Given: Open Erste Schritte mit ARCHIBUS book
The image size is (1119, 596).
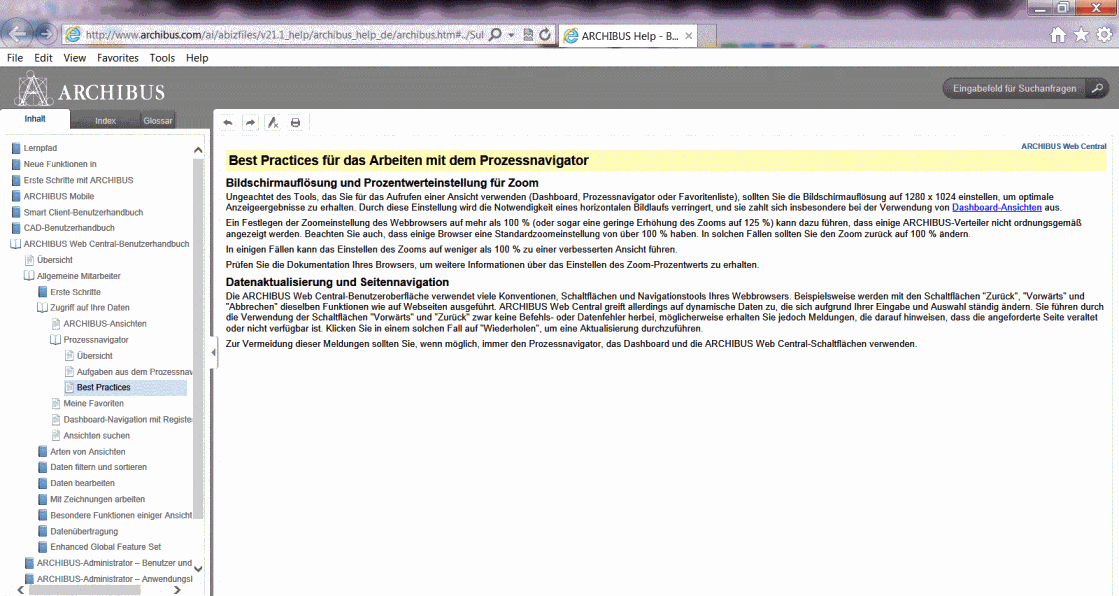Looking at the screenshot, I should (x=78, y=181).
